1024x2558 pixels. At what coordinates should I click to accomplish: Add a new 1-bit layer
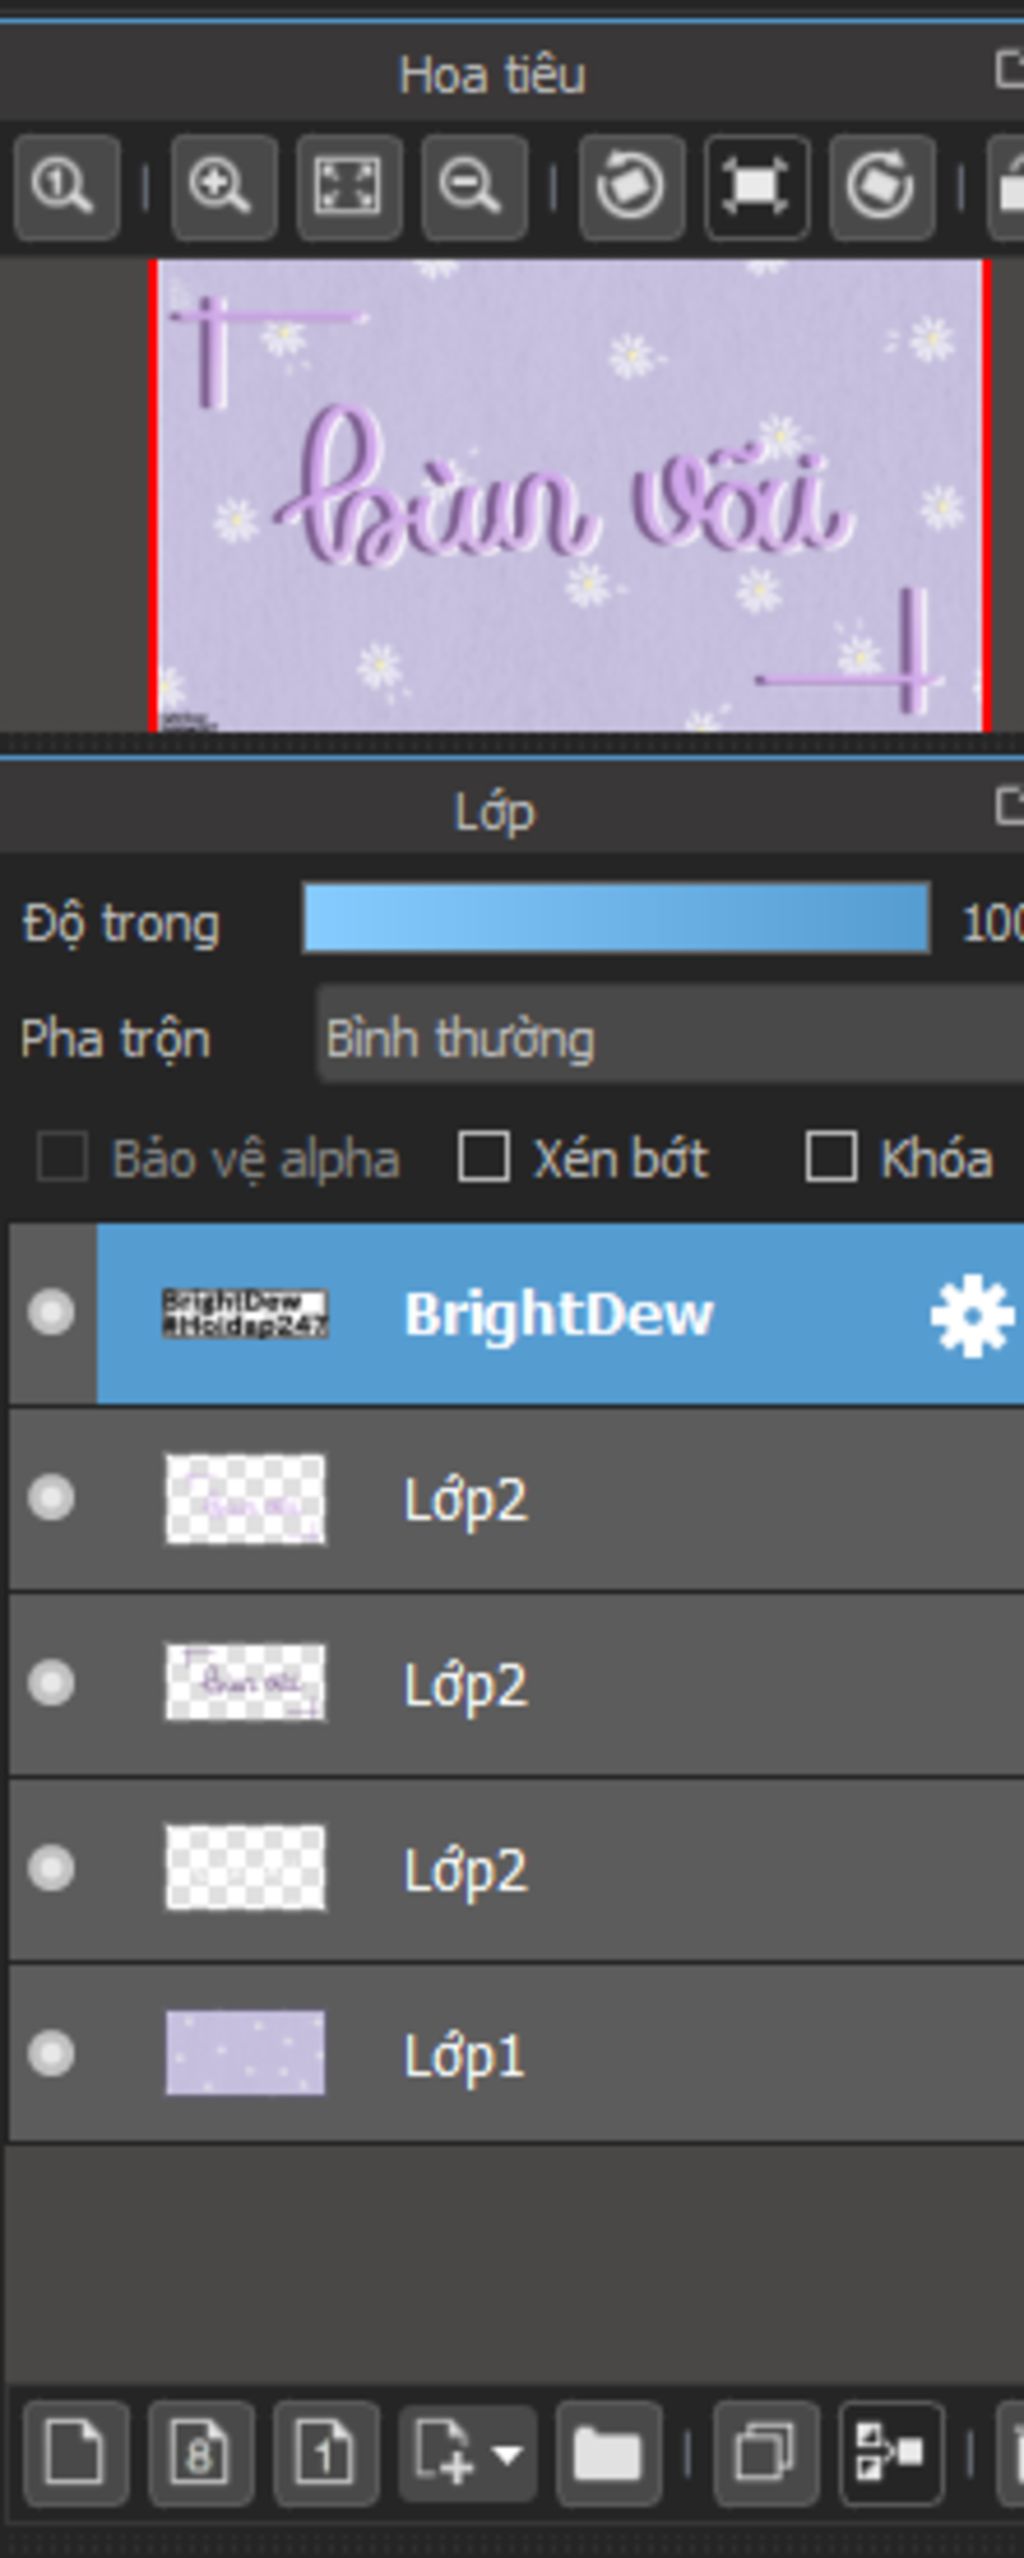pyautogui.click(x=326, y=2452)
